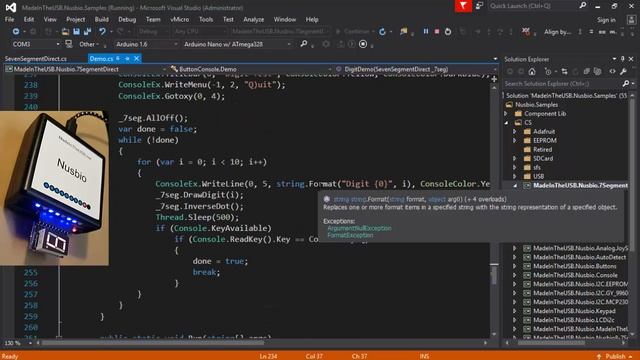
Task: Switch to the SevenSegmentDirect.cs tab
Action: click(x=36, y=59)
